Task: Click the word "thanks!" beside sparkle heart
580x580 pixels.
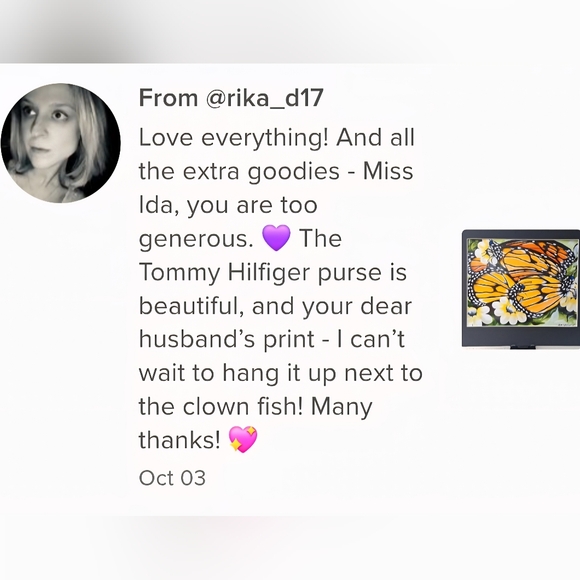Action: coord(180,440)
